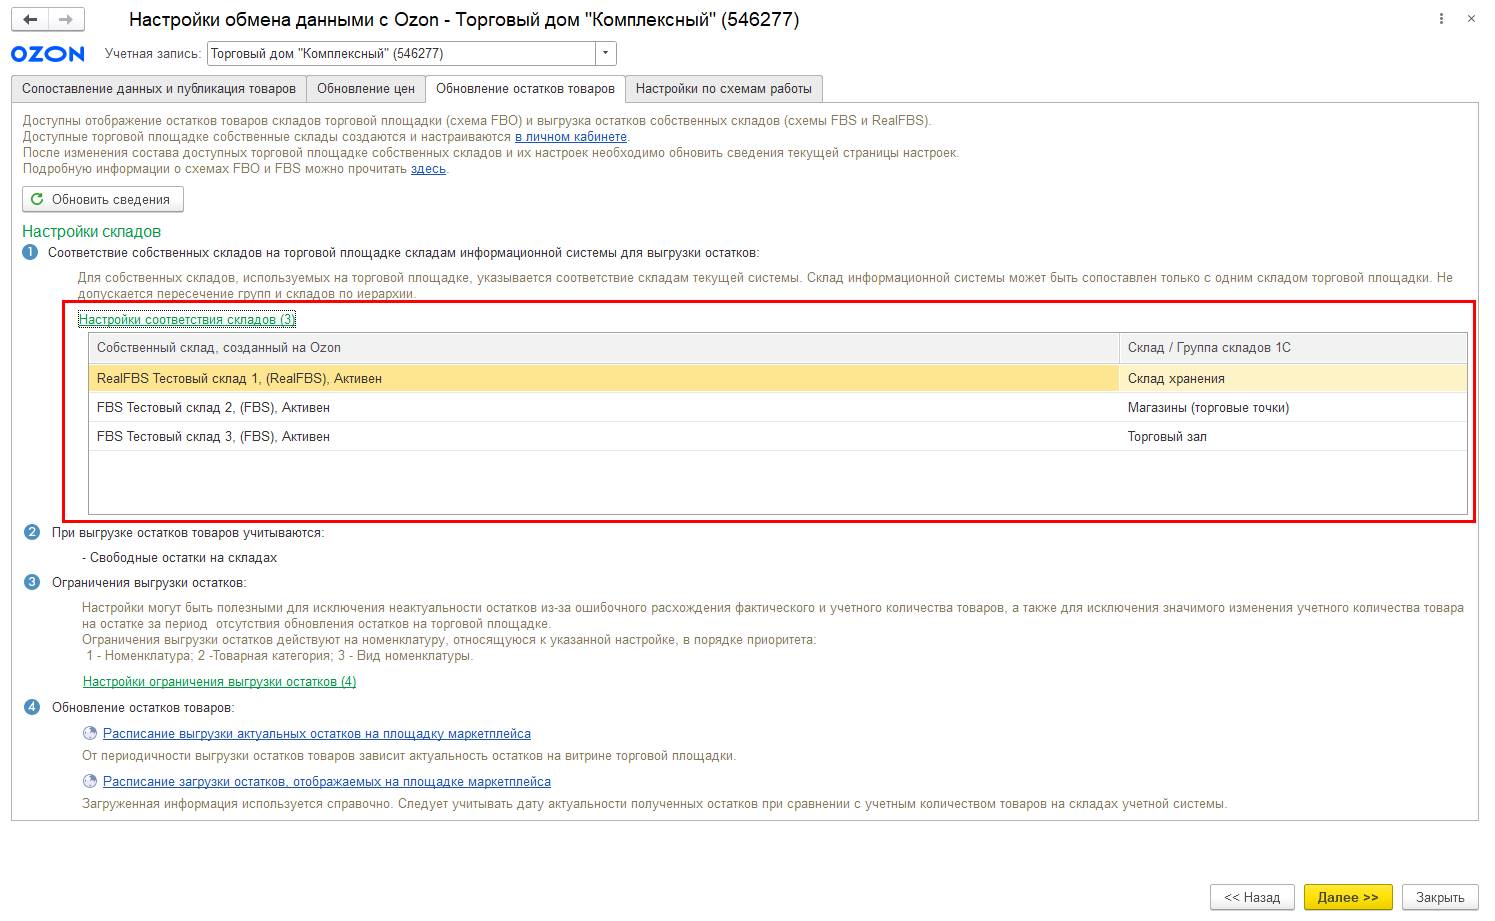Click the Склад / Группа складов 1С column header

point(1209,348)
